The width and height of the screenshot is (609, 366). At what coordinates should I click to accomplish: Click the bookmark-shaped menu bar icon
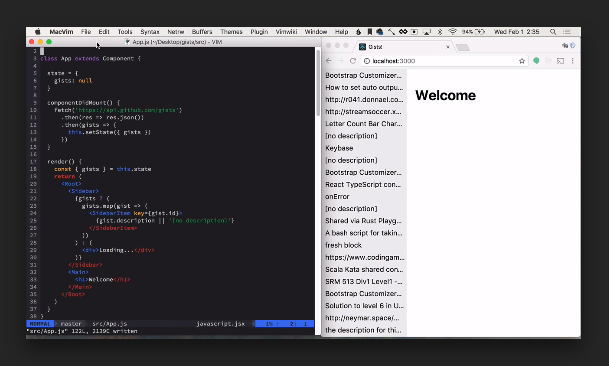point(369,32)
